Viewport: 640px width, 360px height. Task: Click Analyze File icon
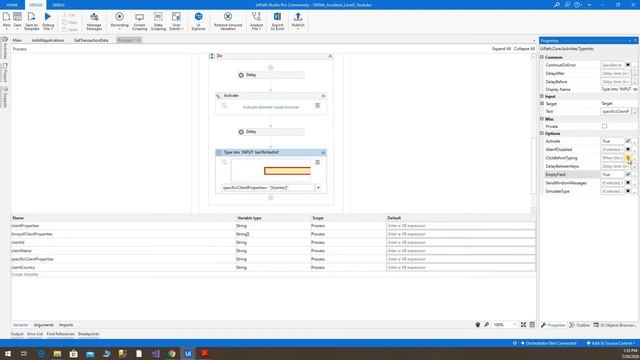click(256, 17)
